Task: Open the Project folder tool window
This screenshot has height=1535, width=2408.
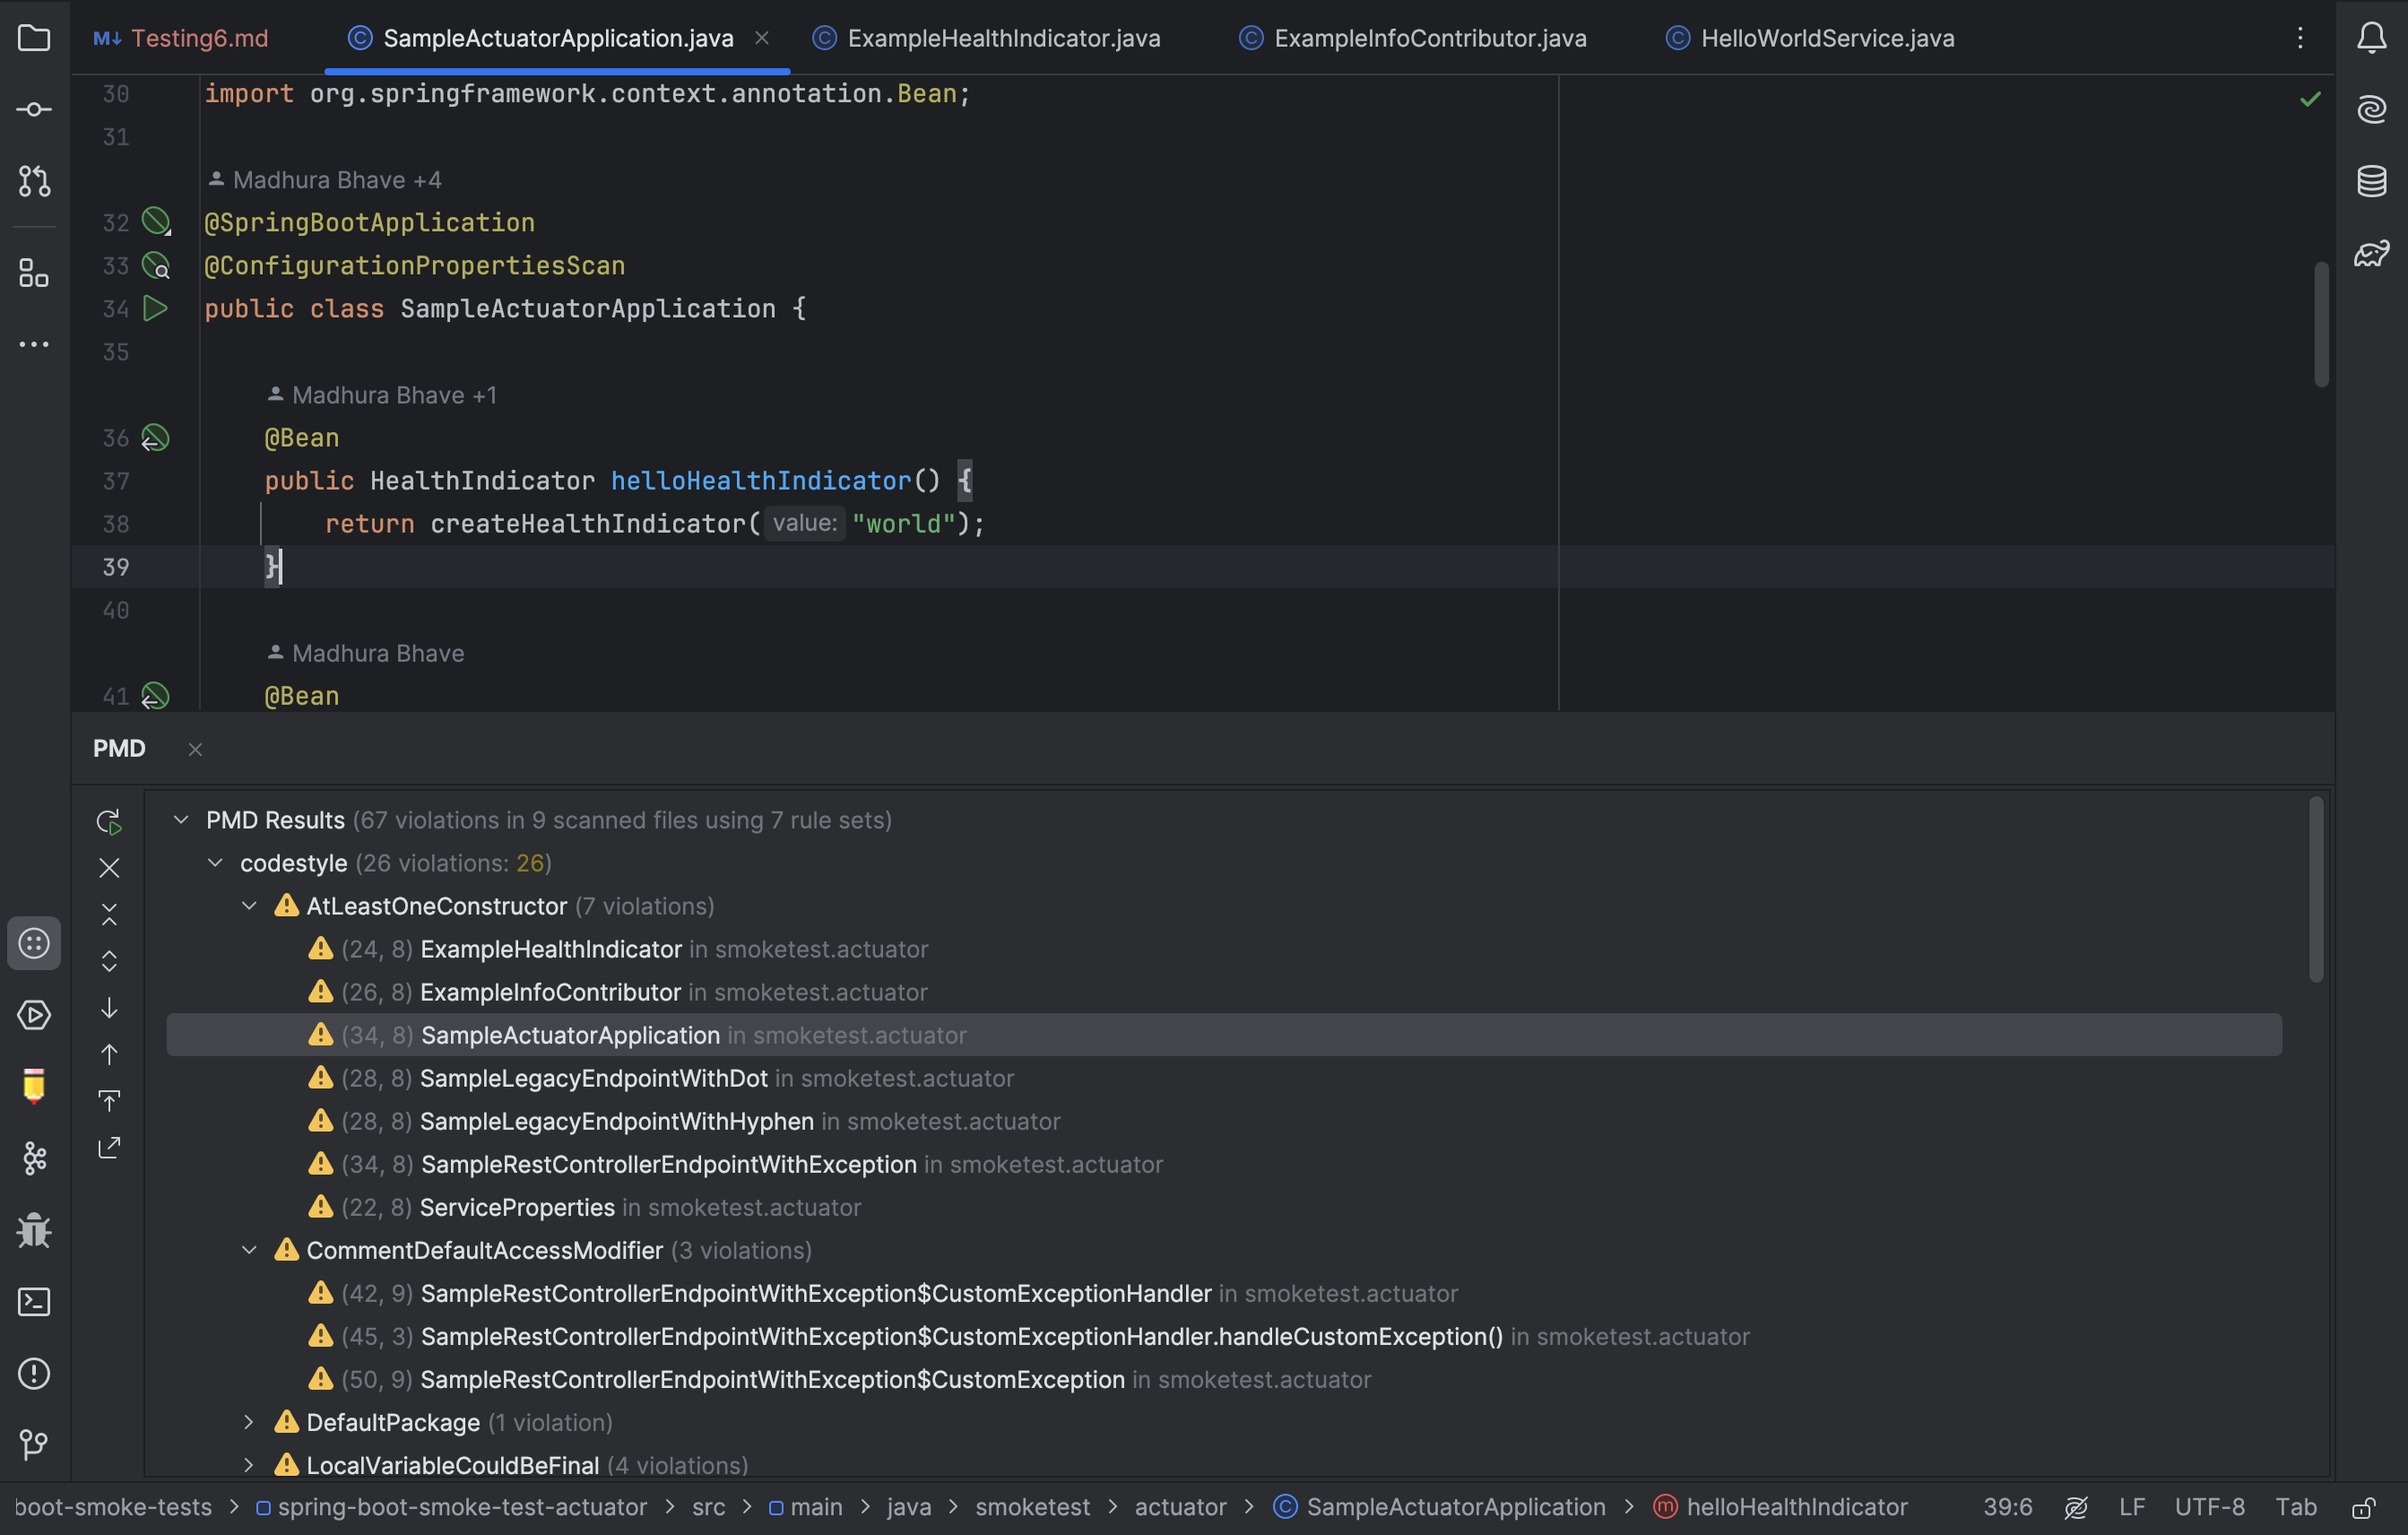Action: [x=34, y=38]
